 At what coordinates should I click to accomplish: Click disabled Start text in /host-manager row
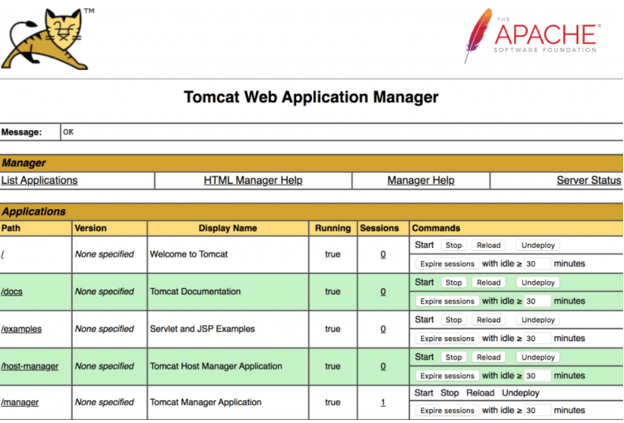[x=424, y=357]
